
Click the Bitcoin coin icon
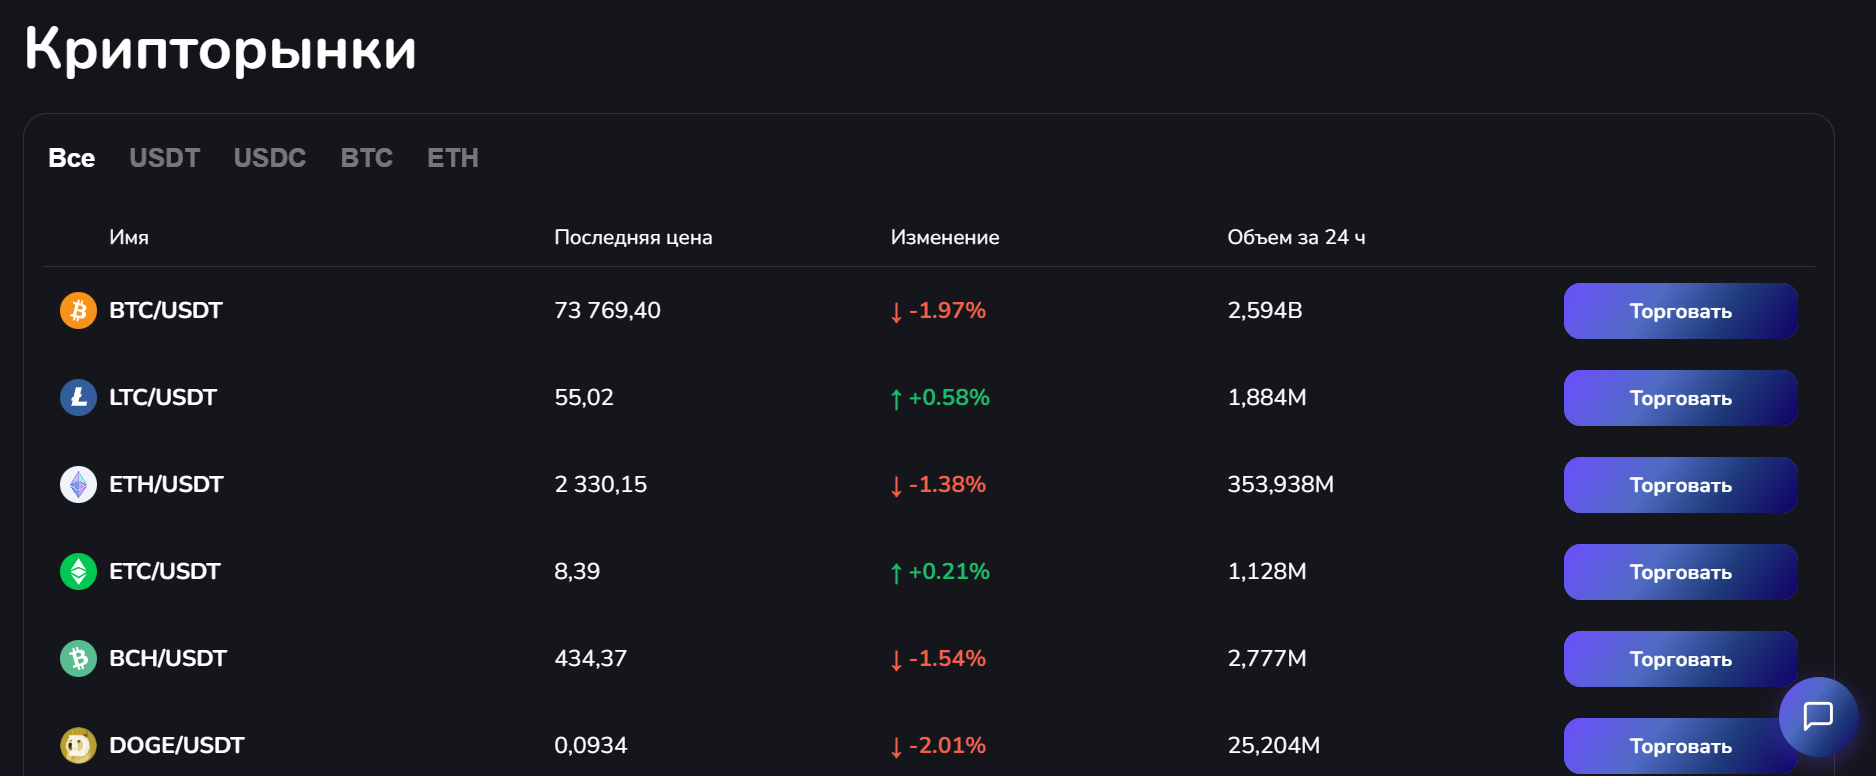(78, 311)
